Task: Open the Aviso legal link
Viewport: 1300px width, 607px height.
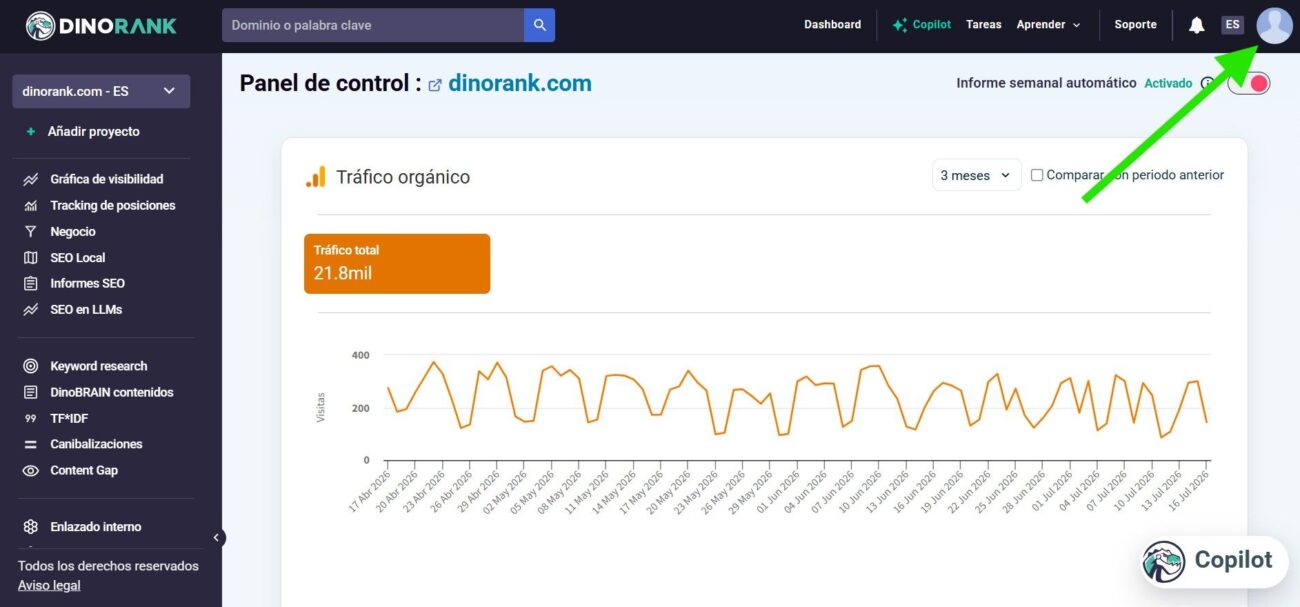Action: (x=49, y=585)
